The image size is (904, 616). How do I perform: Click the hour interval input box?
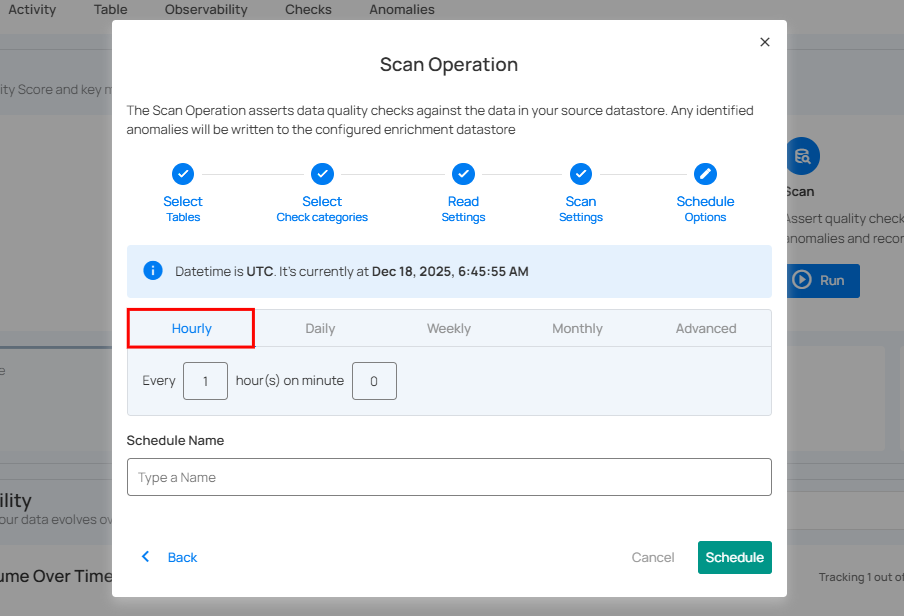206,381
